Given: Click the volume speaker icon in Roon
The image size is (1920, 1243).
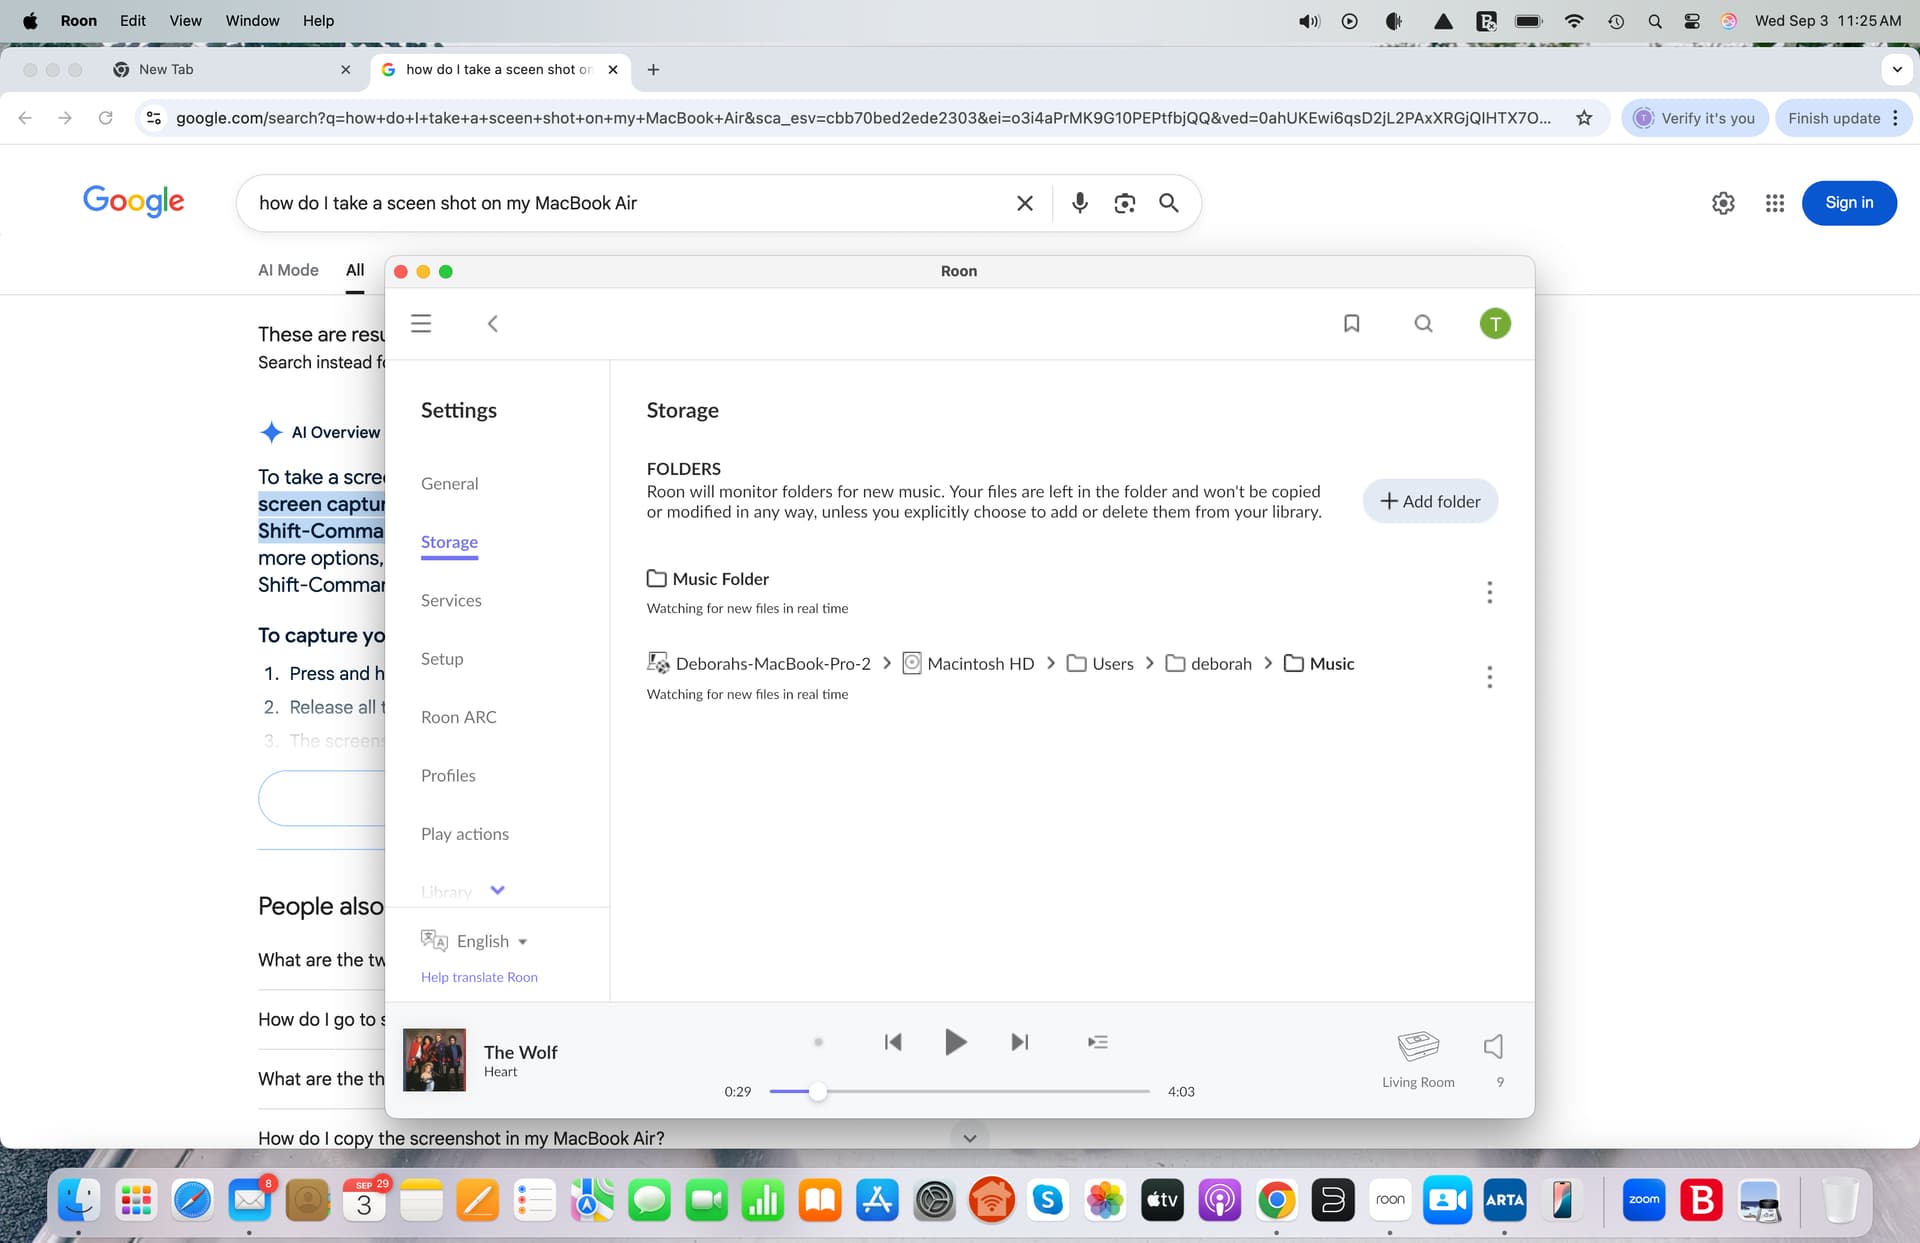Looking at the screenshot, I should 1493,1046.
